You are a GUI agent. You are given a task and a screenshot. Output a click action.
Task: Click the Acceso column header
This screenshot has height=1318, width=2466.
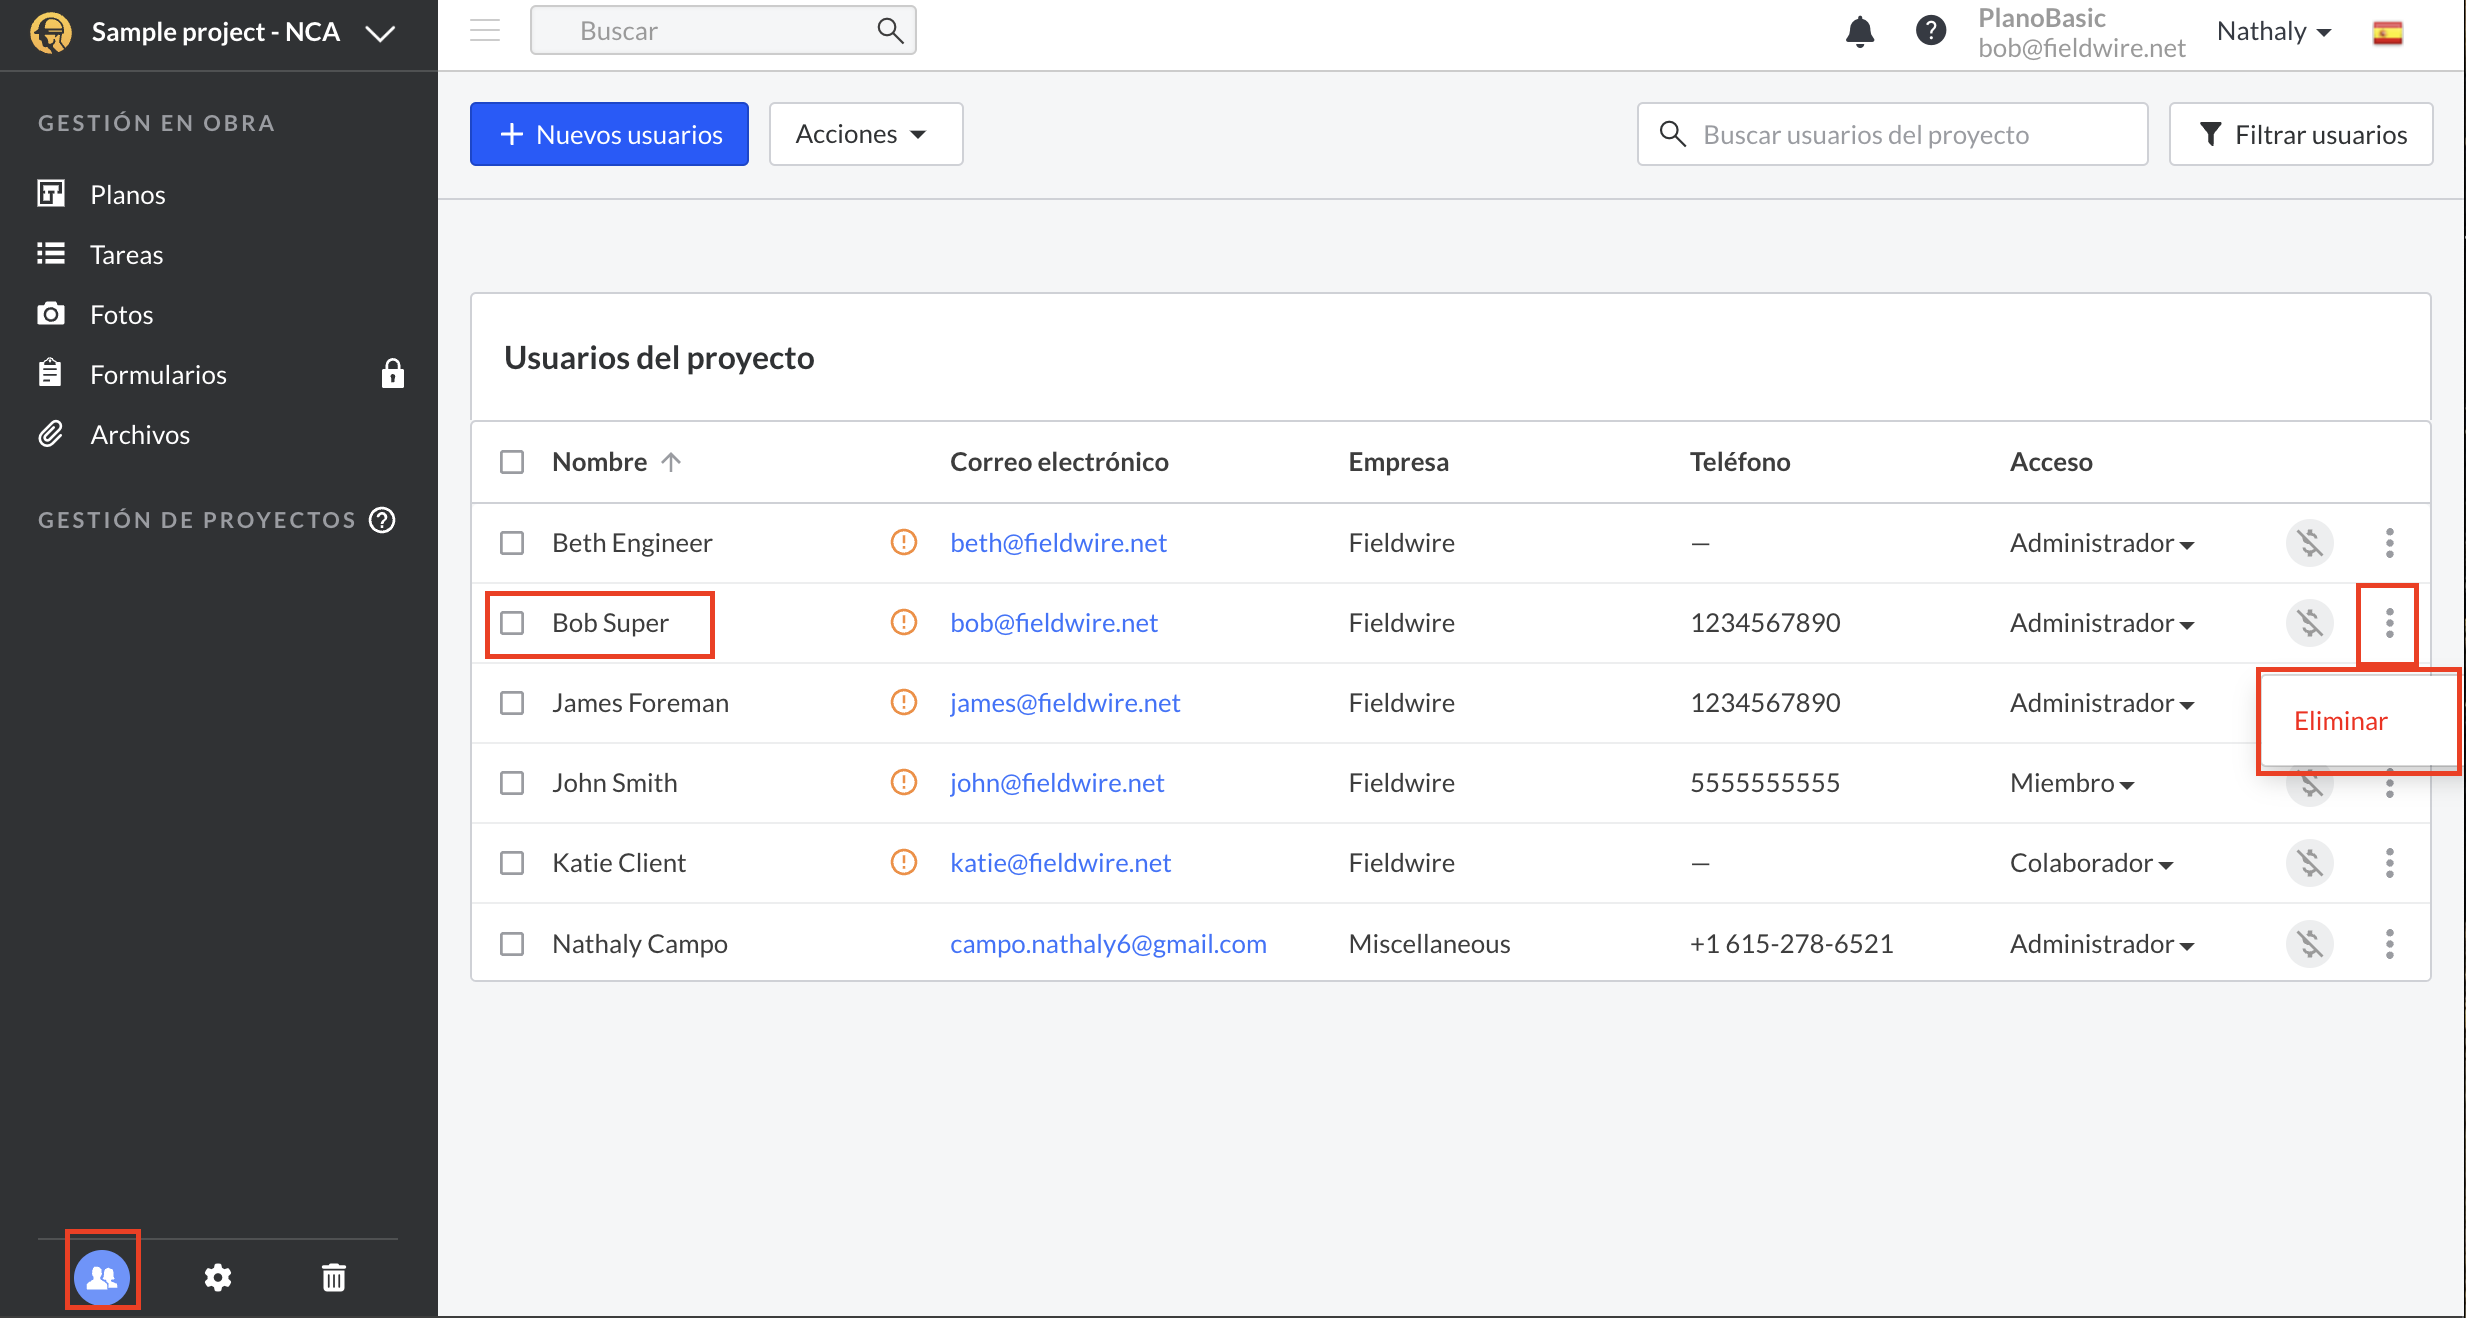click(x=2051, y=462)
